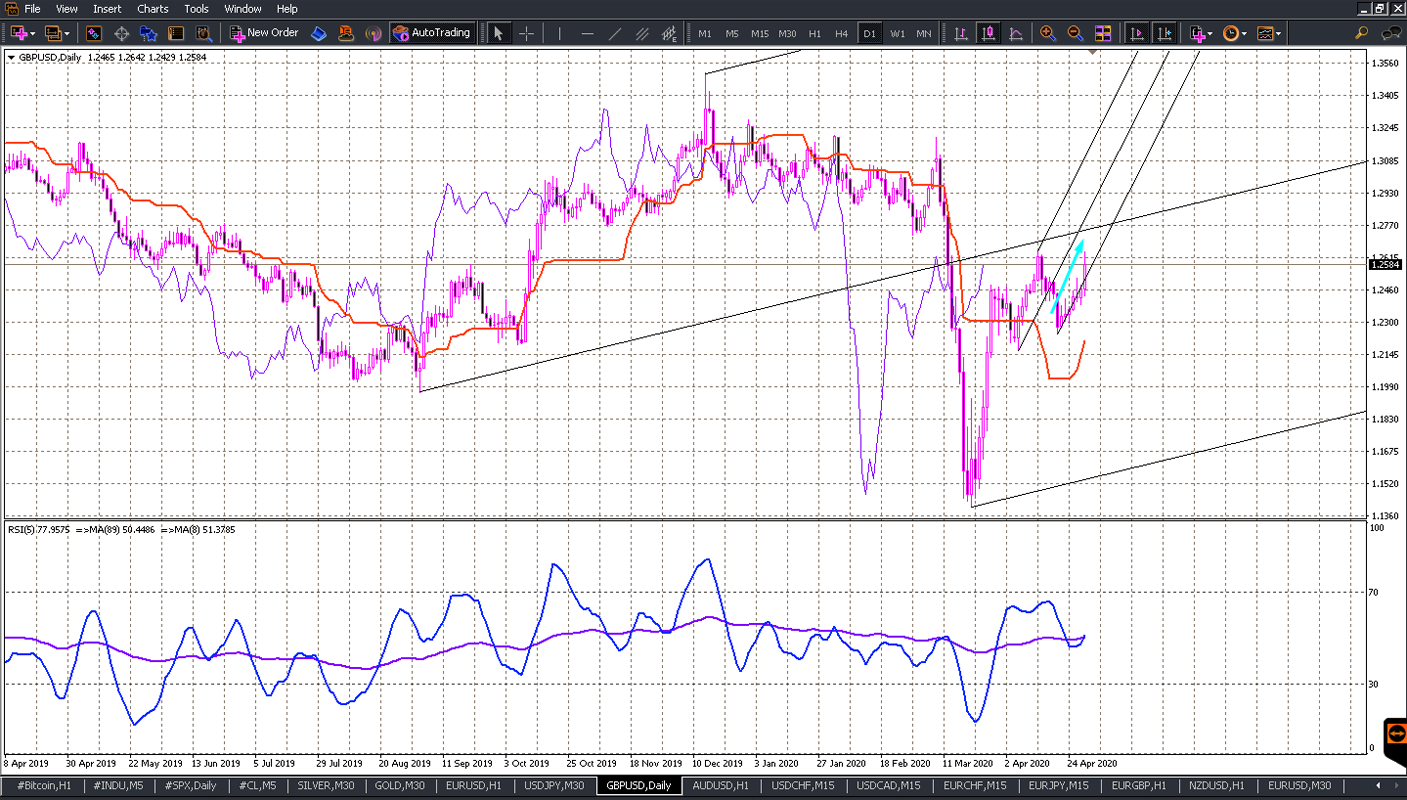Open the File menu
The height and width of the screenshot is (800, 1407).
coord(32,9)
